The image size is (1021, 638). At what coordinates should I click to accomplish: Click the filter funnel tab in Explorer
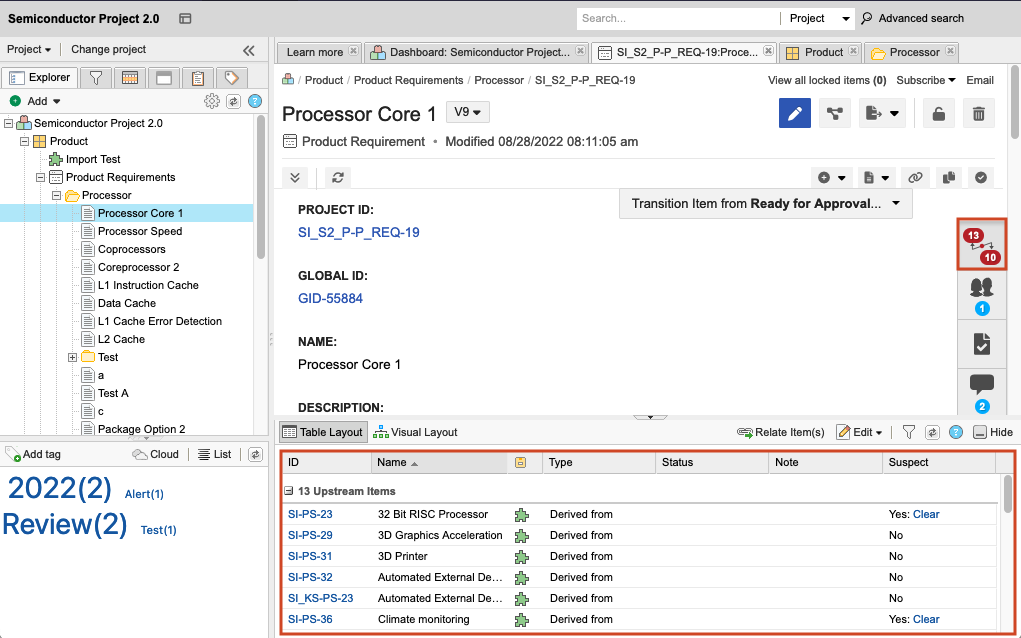(x=95, y=78)
